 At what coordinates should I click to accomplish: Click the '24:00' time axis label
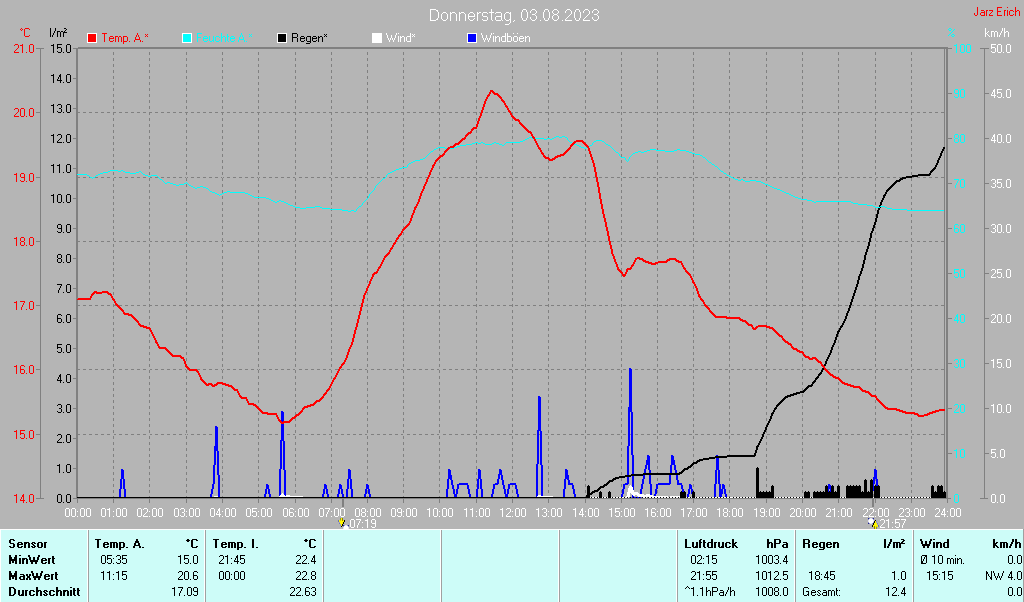(948, 513)
